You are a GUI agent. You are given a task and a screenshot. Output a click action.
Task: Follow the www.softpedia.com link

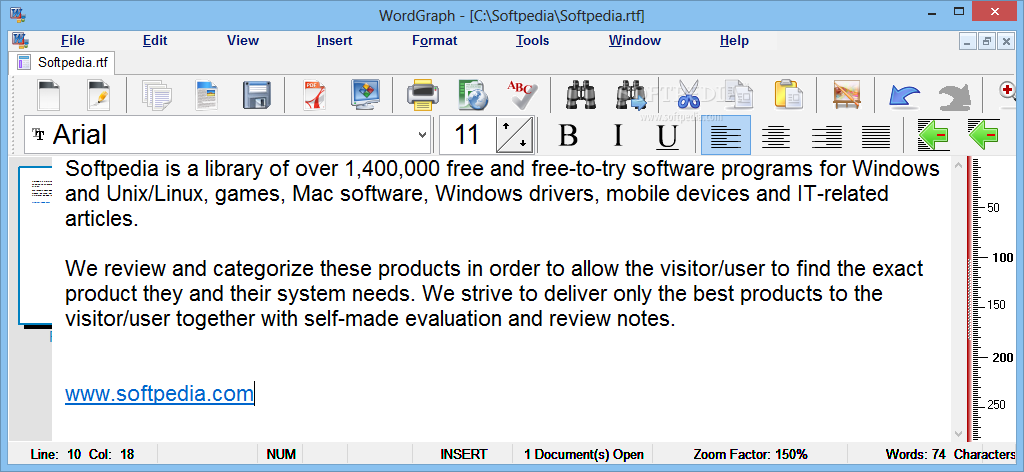159,394
